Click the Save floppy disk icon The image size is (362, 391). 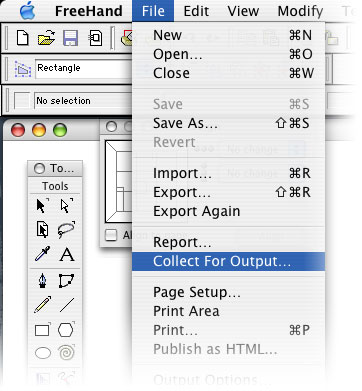click(71, 38)
